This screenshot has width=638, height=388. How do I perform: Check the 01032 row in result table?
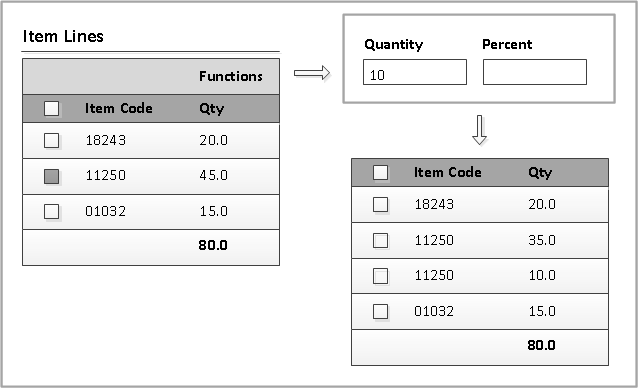(x=380, y=312)
